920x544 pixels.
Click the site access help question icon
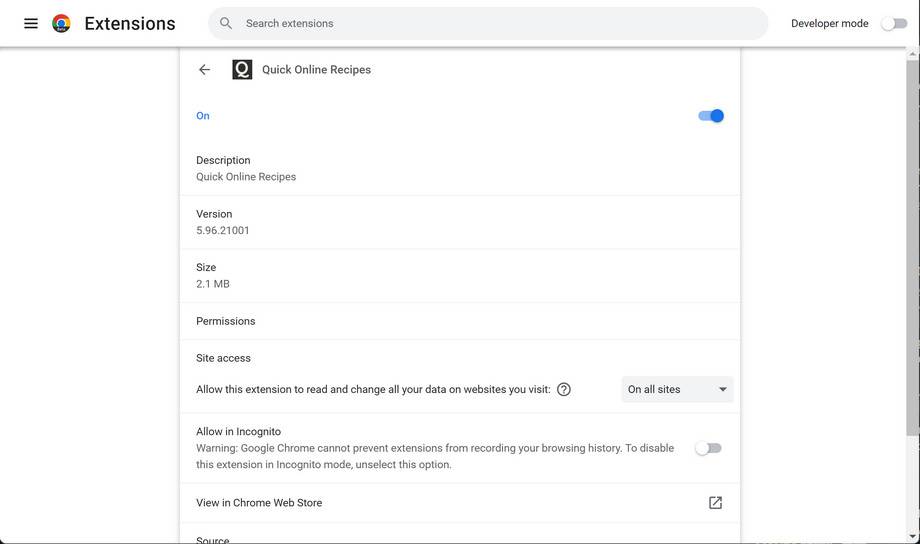pos(564,389)
